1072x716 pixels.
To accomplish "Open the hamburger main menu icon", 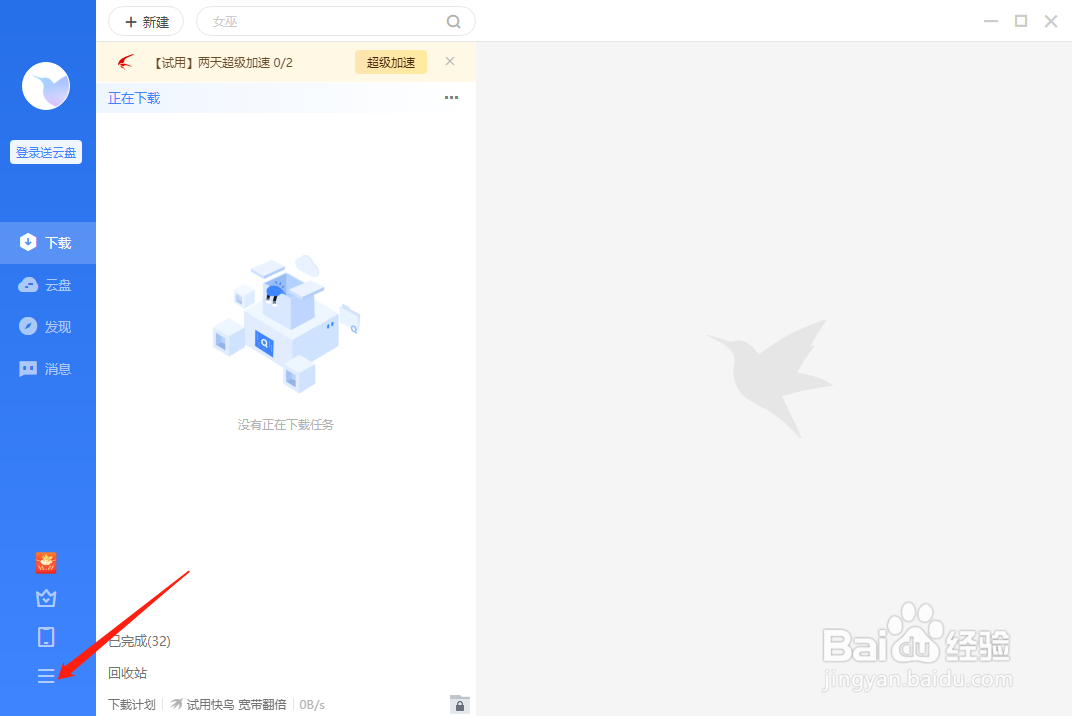I will coord(46,676).
